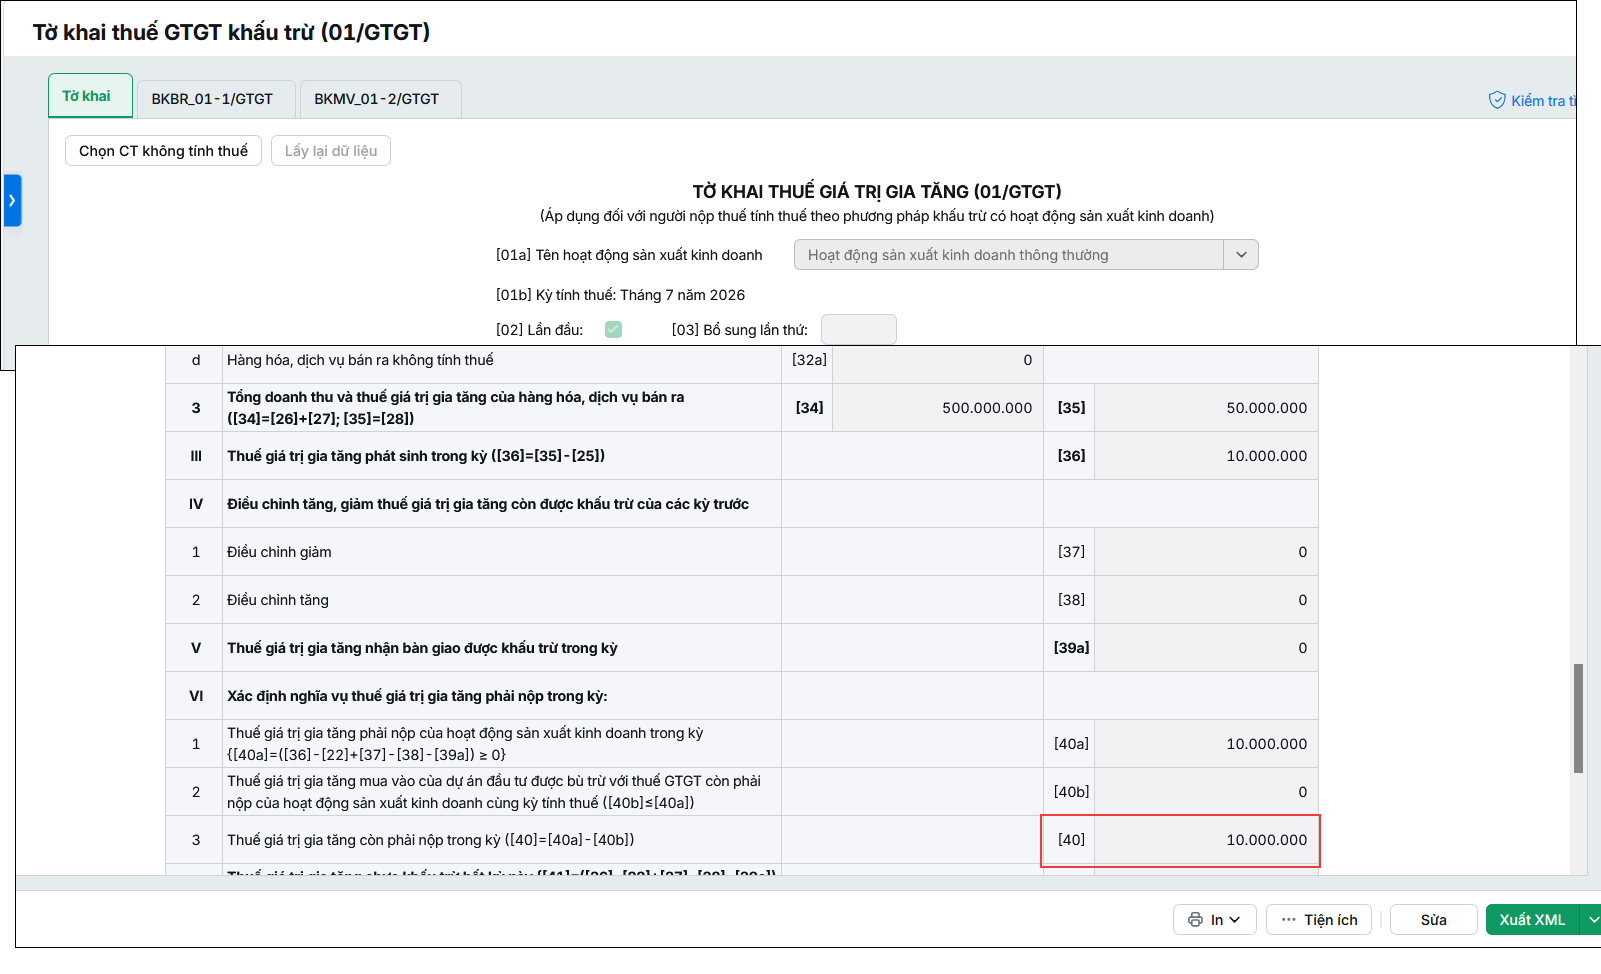The width and height of the screenshot is (1601, 974).
Task: Select the [34] value 500.000.000 cell
Action: pos(938,408)
